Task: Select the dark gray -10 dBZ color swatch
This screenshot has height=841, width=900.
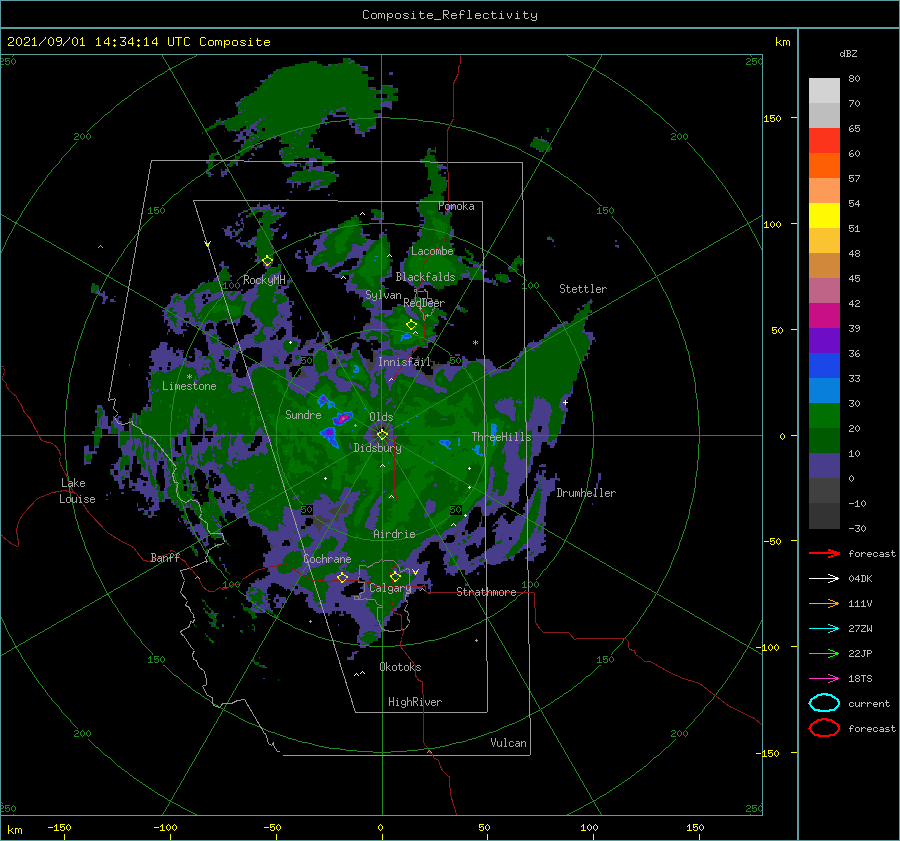Action: coord(824,515)
